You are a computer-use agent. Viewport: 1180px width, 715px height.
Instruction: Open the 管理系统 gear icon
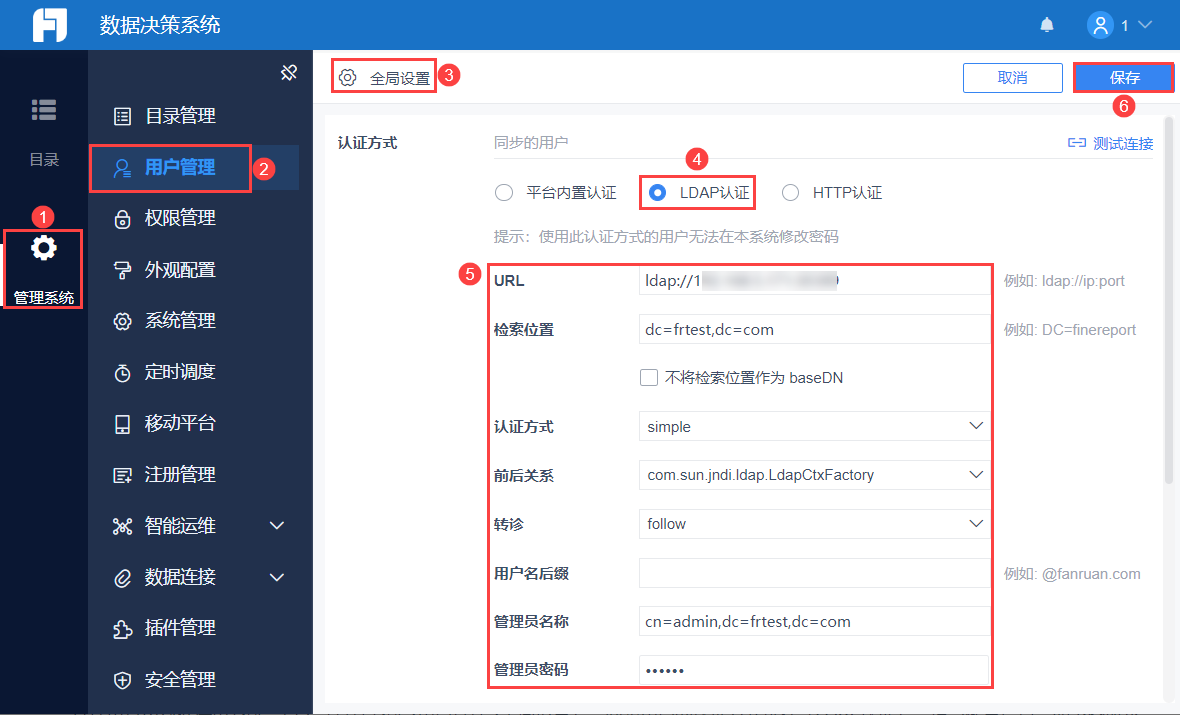point(44,248)
